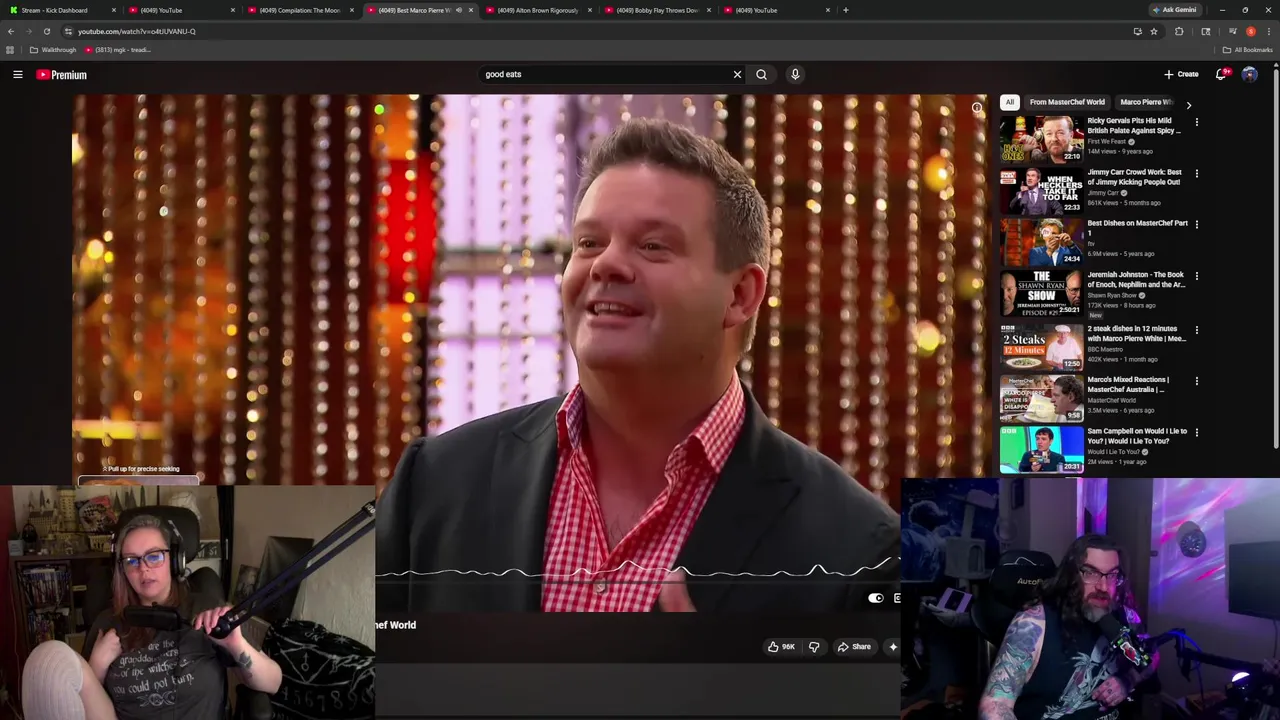This screenshot has width=1280, height=720.
Task: Open the account avatar menu
Action: (x=1249, y=74)
